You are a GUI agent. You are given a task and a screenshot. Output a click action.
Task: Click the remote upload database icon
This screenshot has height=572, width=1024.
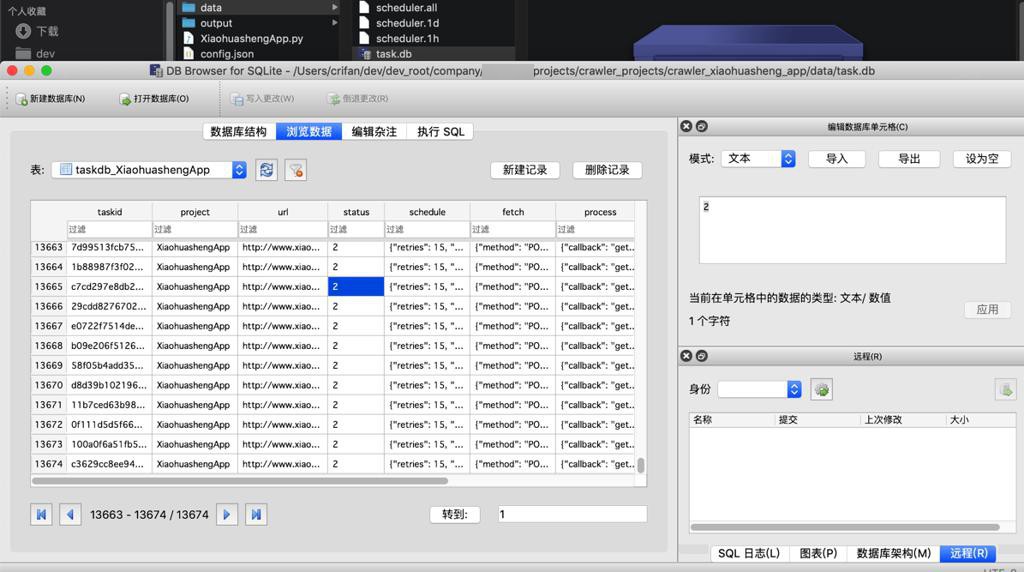tap(1005, 390)
